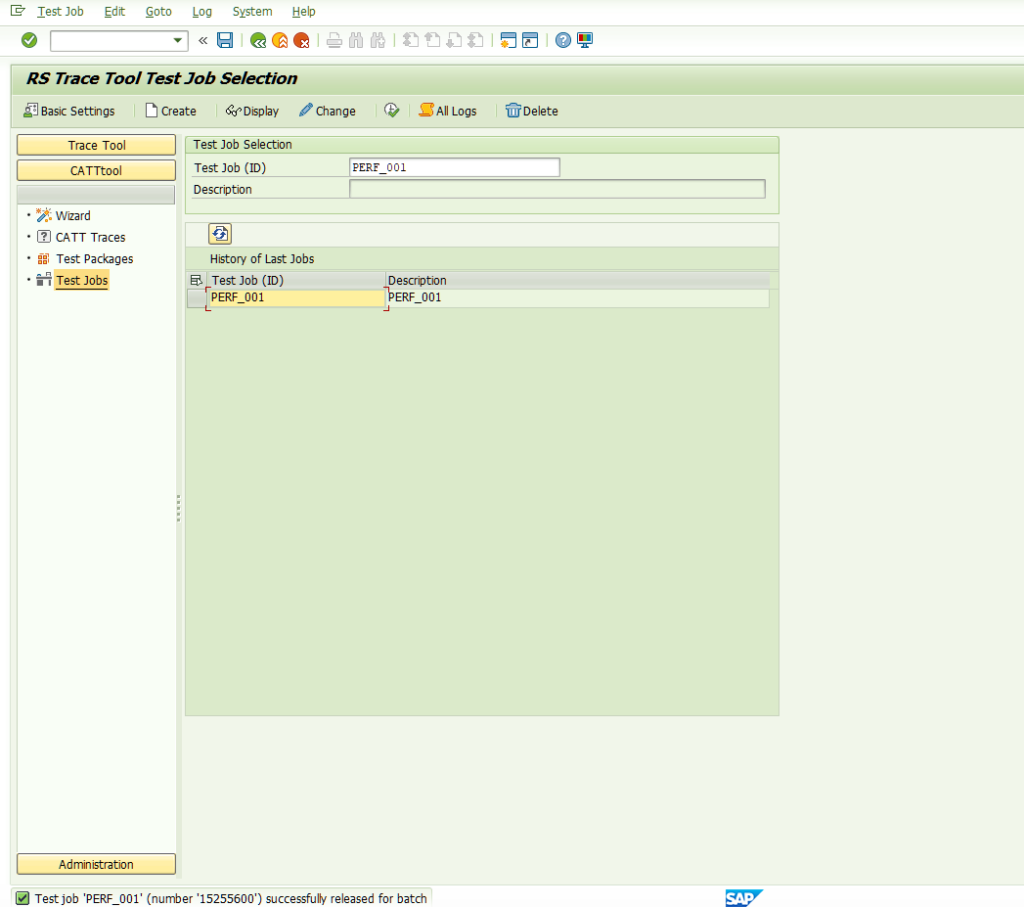Select the Test Packages tree node

click(x=94, y=259)
